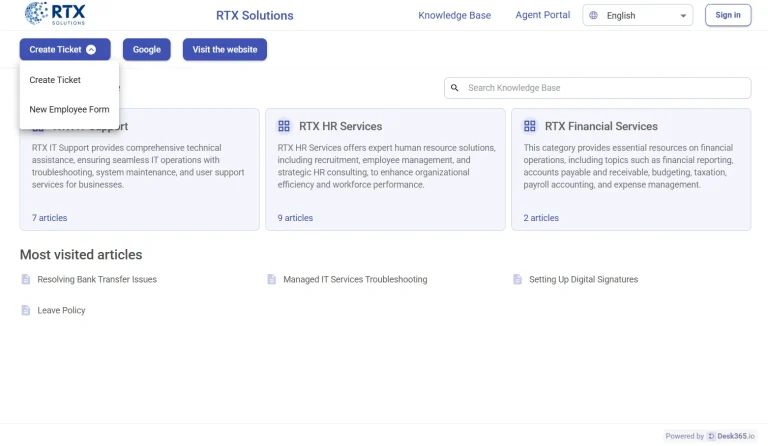Open Setting Up Digital Signatures article
This screenshot has height=446, width=768.
click(x=583, y=279)
